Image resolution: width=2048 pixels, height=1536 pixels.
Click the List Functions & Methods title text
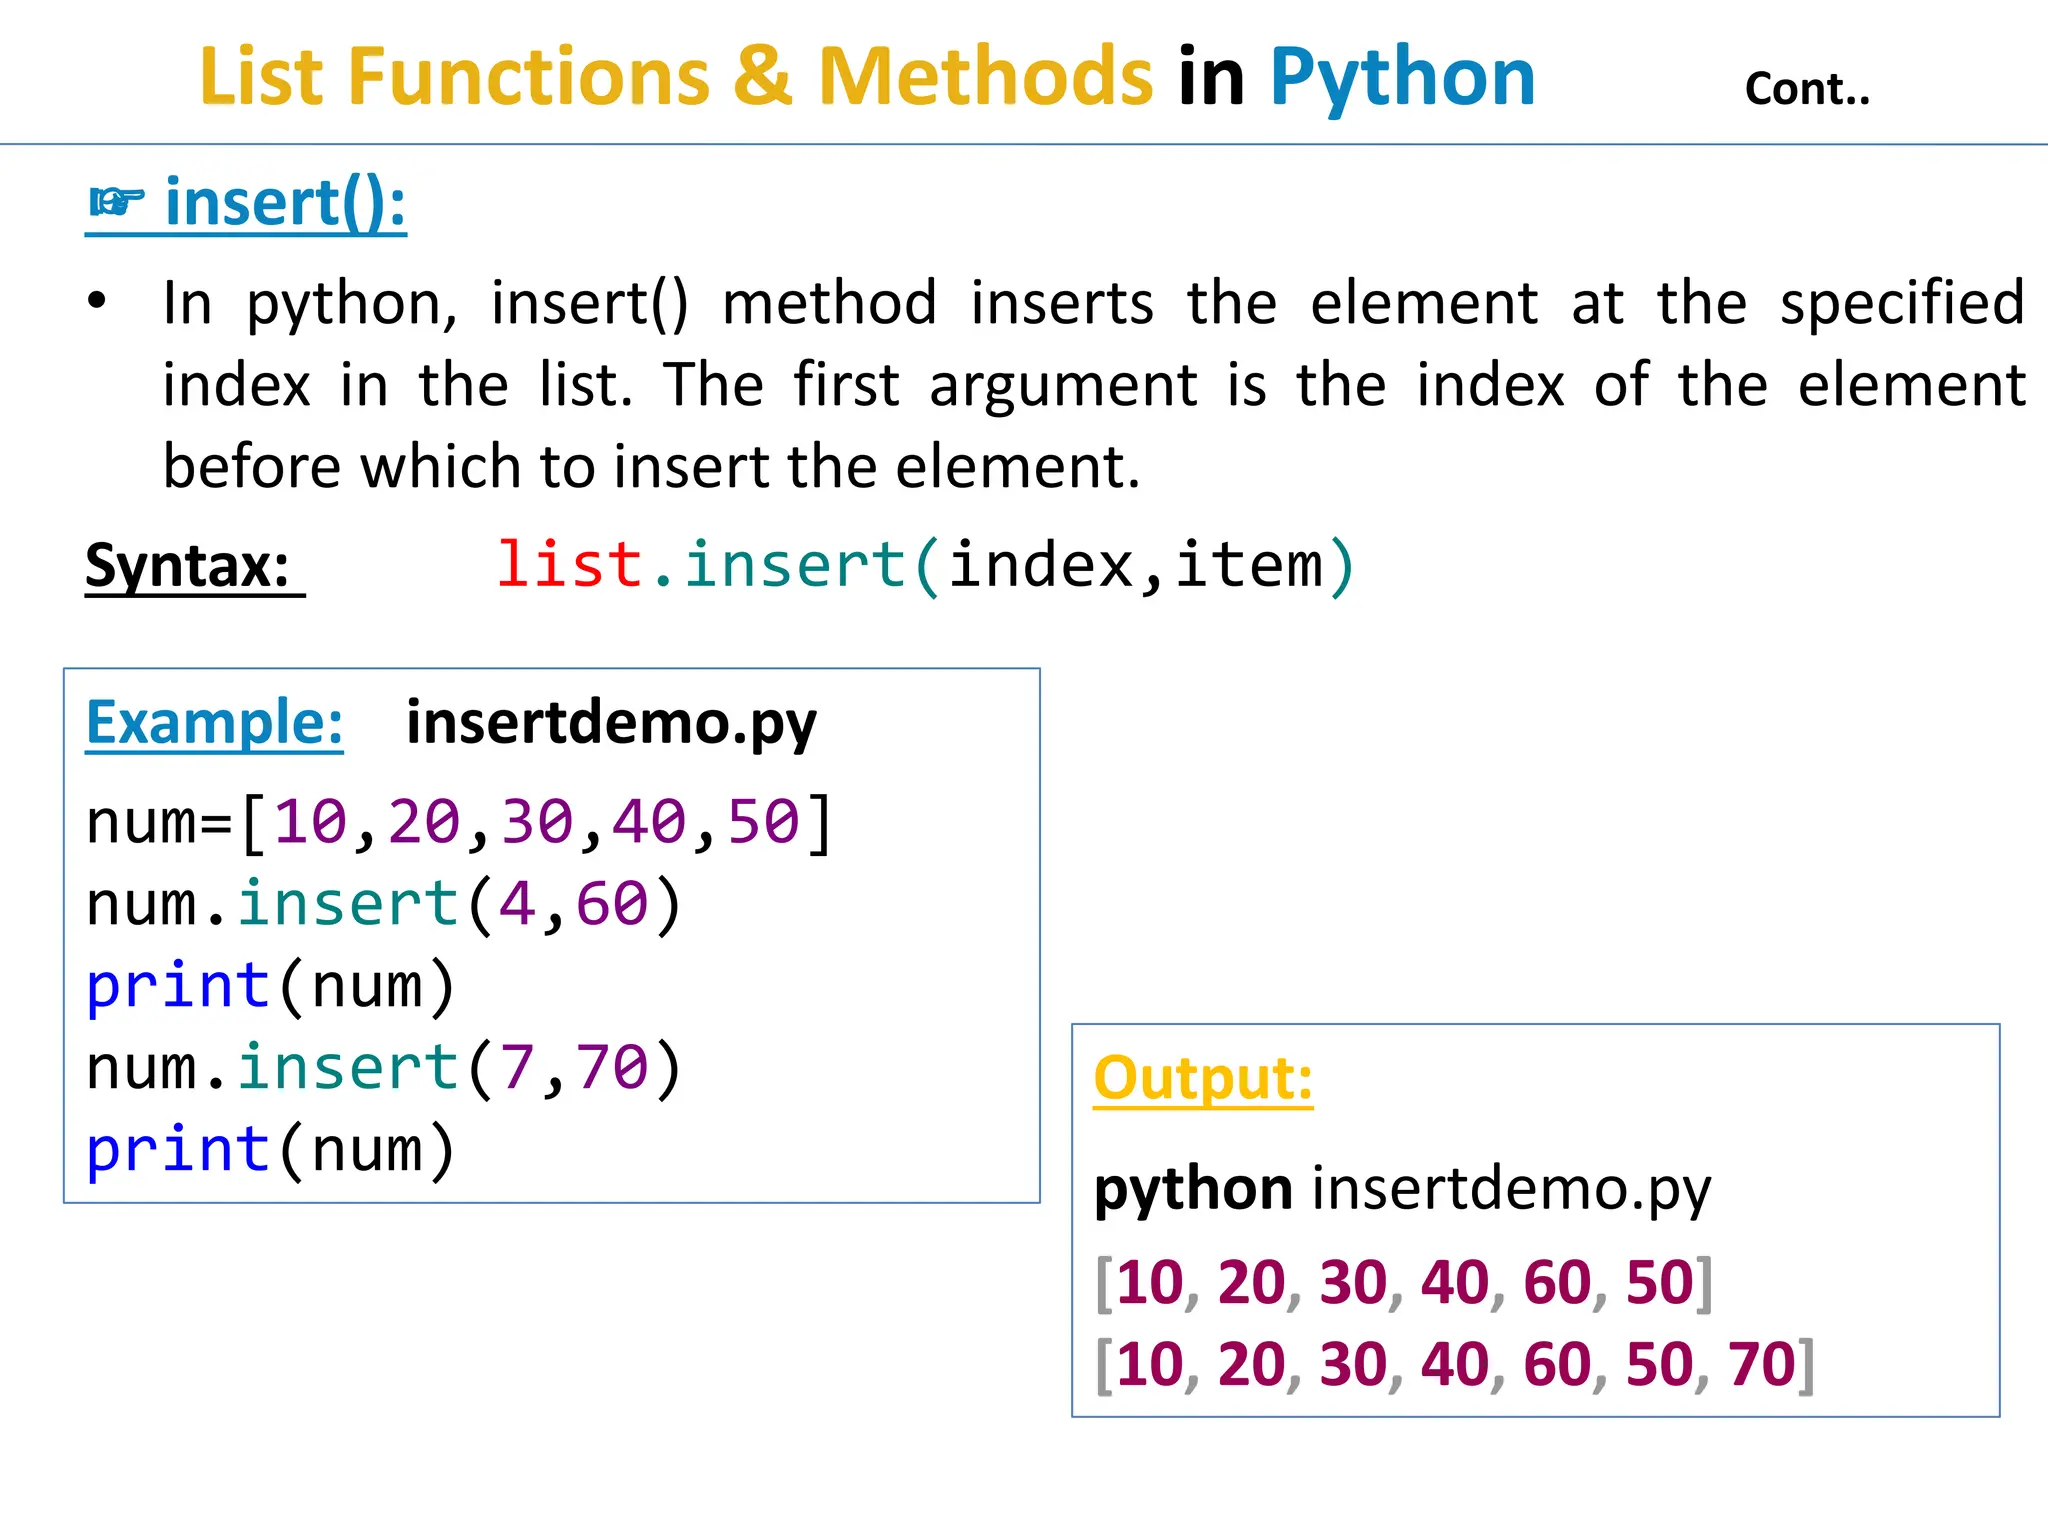[x=676, y=78]
